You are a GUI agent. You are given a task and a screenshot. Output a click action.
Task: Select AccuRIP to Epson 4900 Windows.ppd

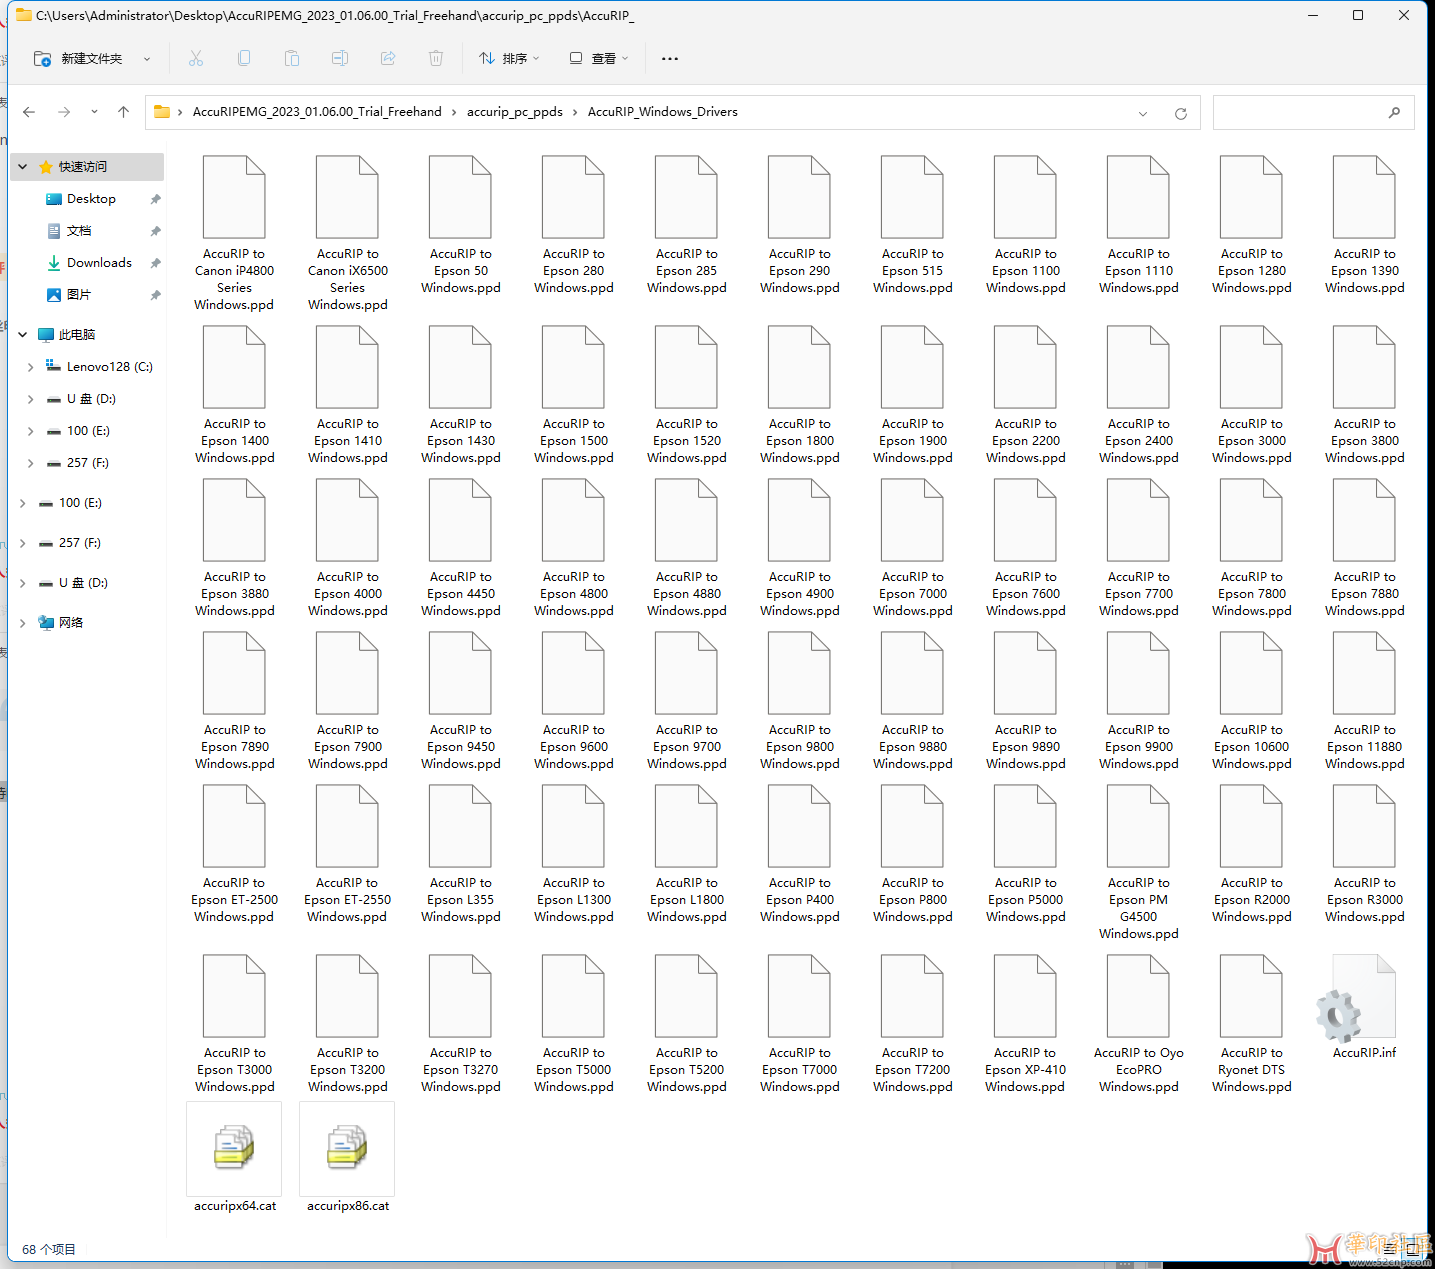800,548
